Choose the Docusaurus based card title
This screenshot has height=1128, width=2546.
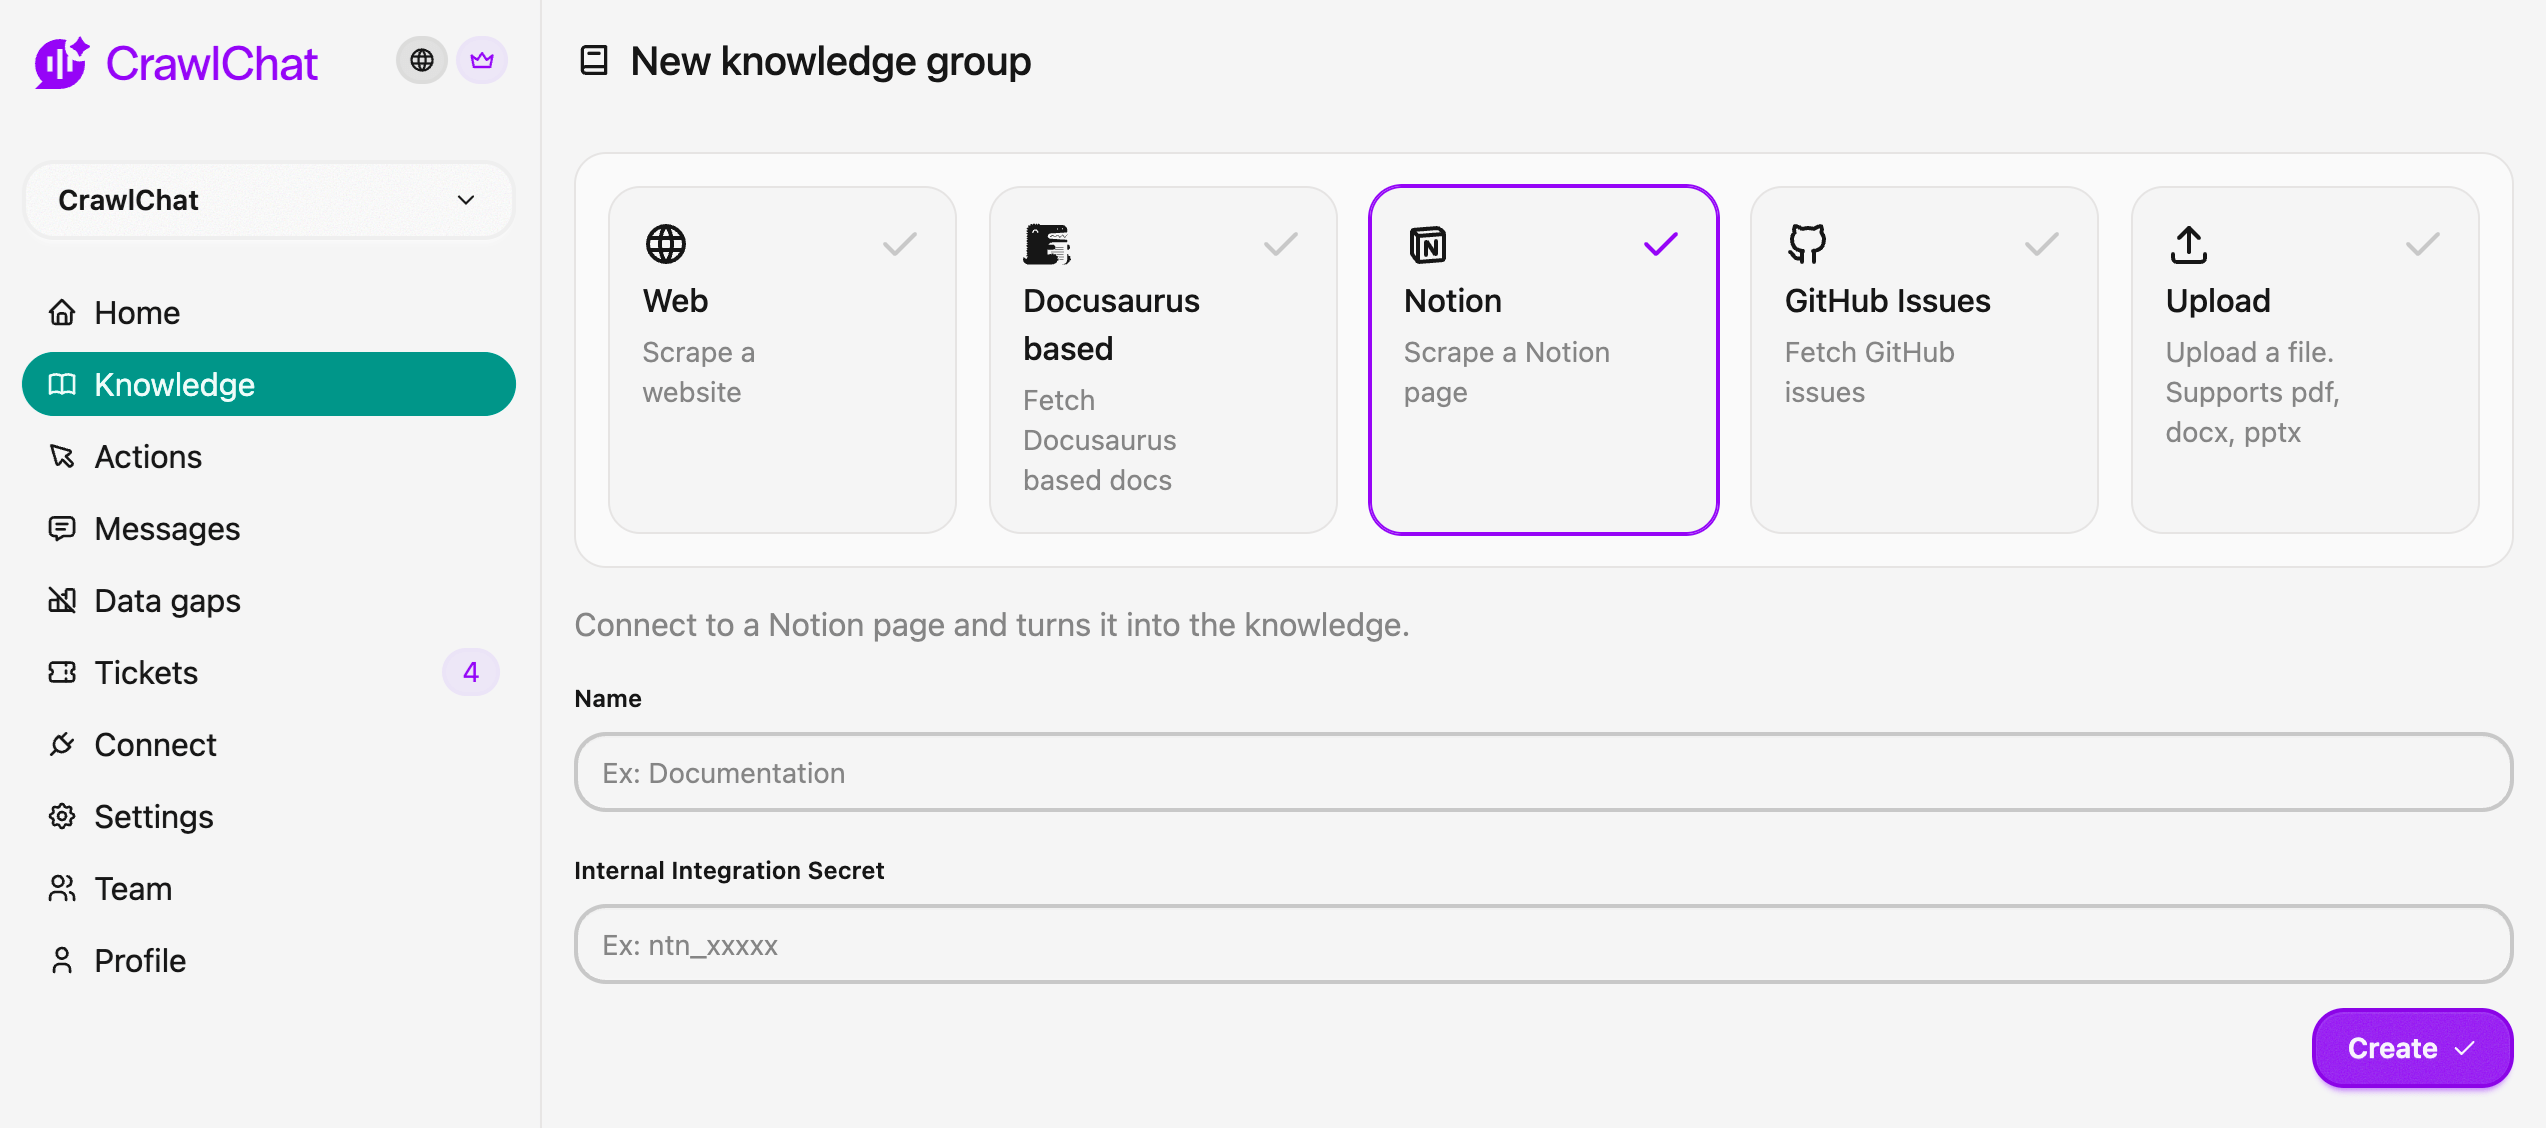(x=1111, y=325)
